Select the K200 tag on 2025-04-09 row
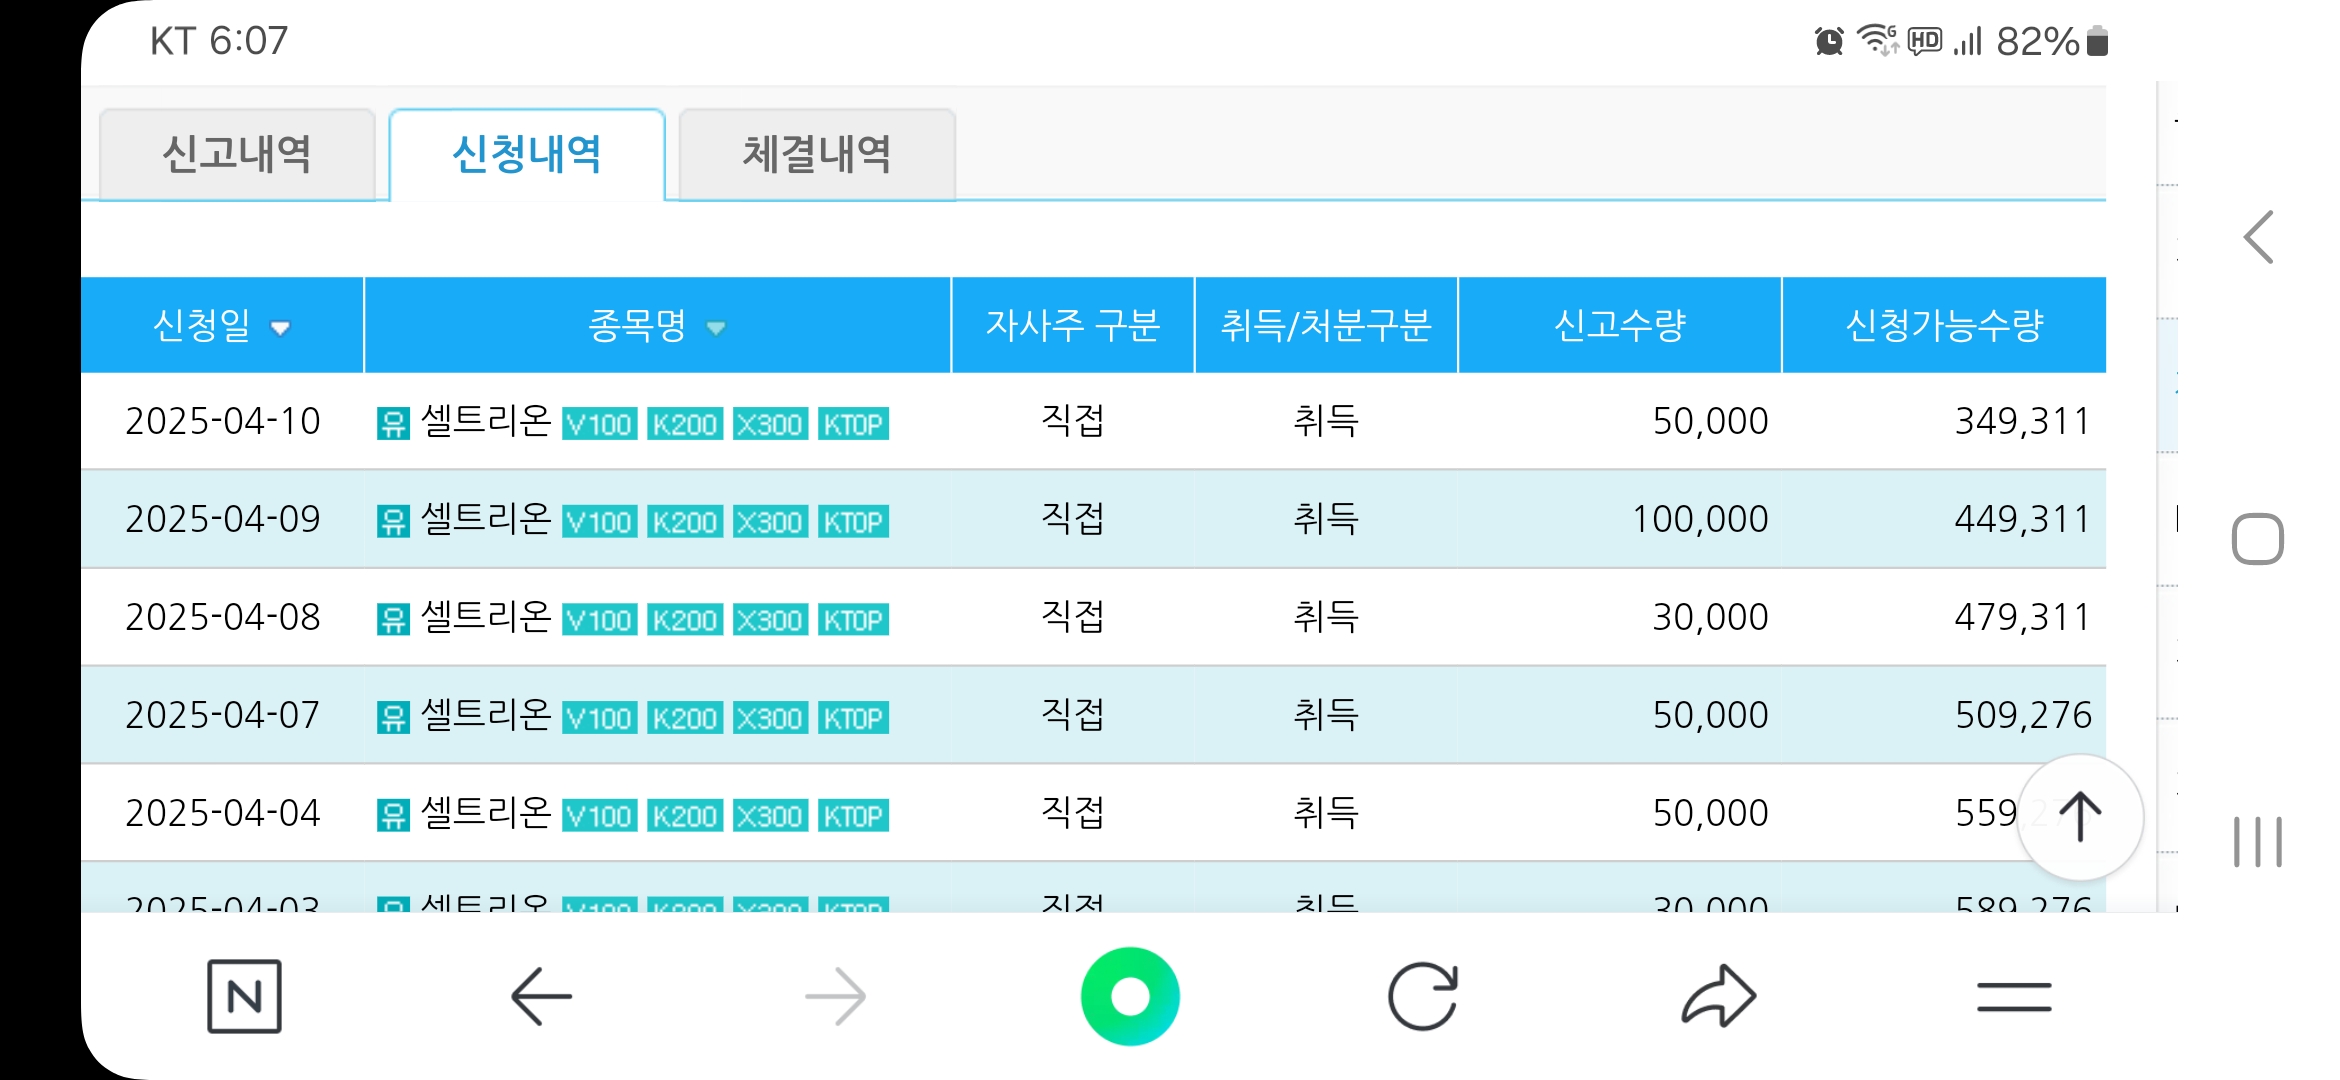Image resolution: width=2340 pixels, height=1080 pixels. pyautogui.click(x=685, y=521)
